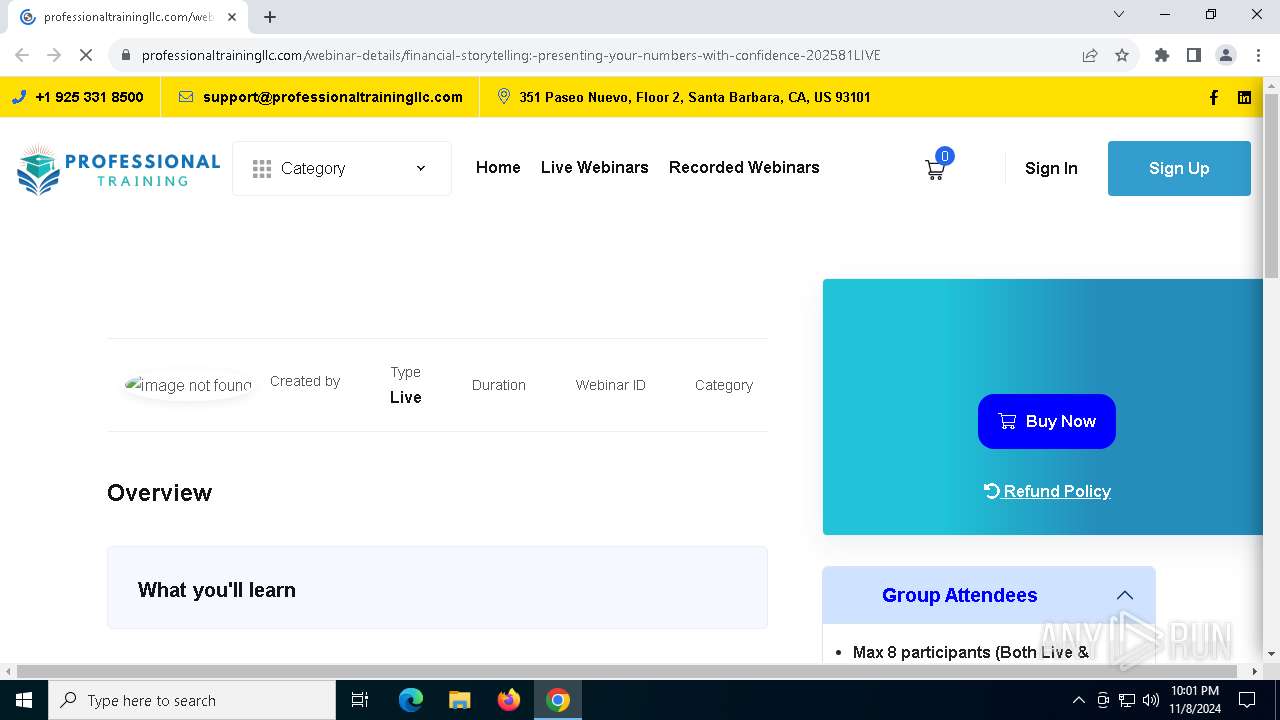
Task: Go to Home menu item
Action: (x=498, y=167)
